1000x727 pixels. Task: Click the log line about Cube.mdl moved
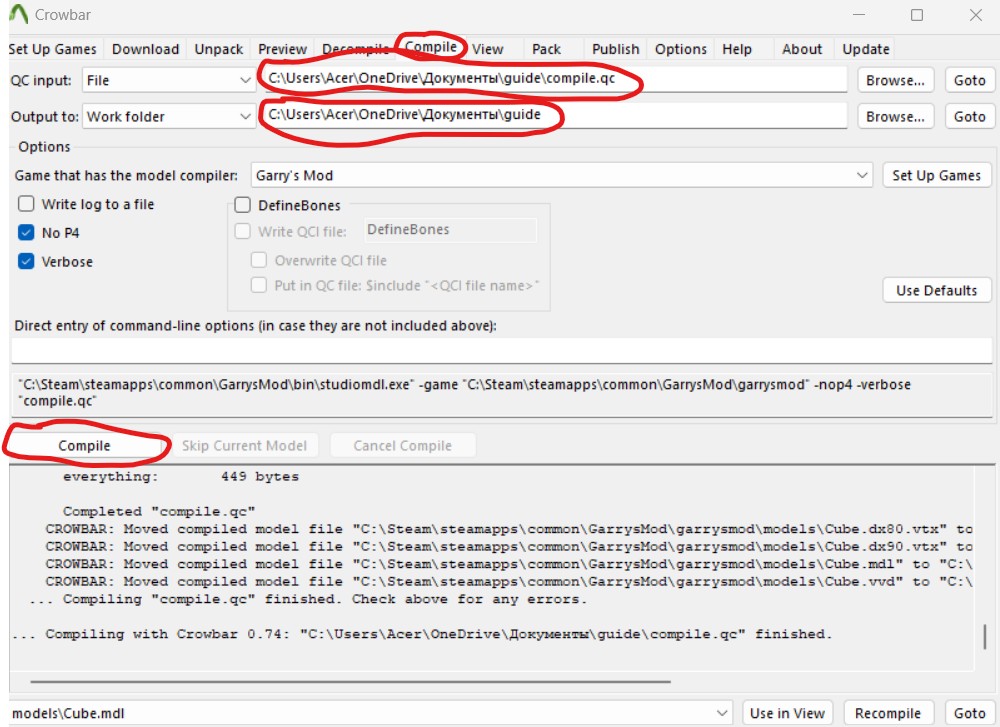(509, 564)
